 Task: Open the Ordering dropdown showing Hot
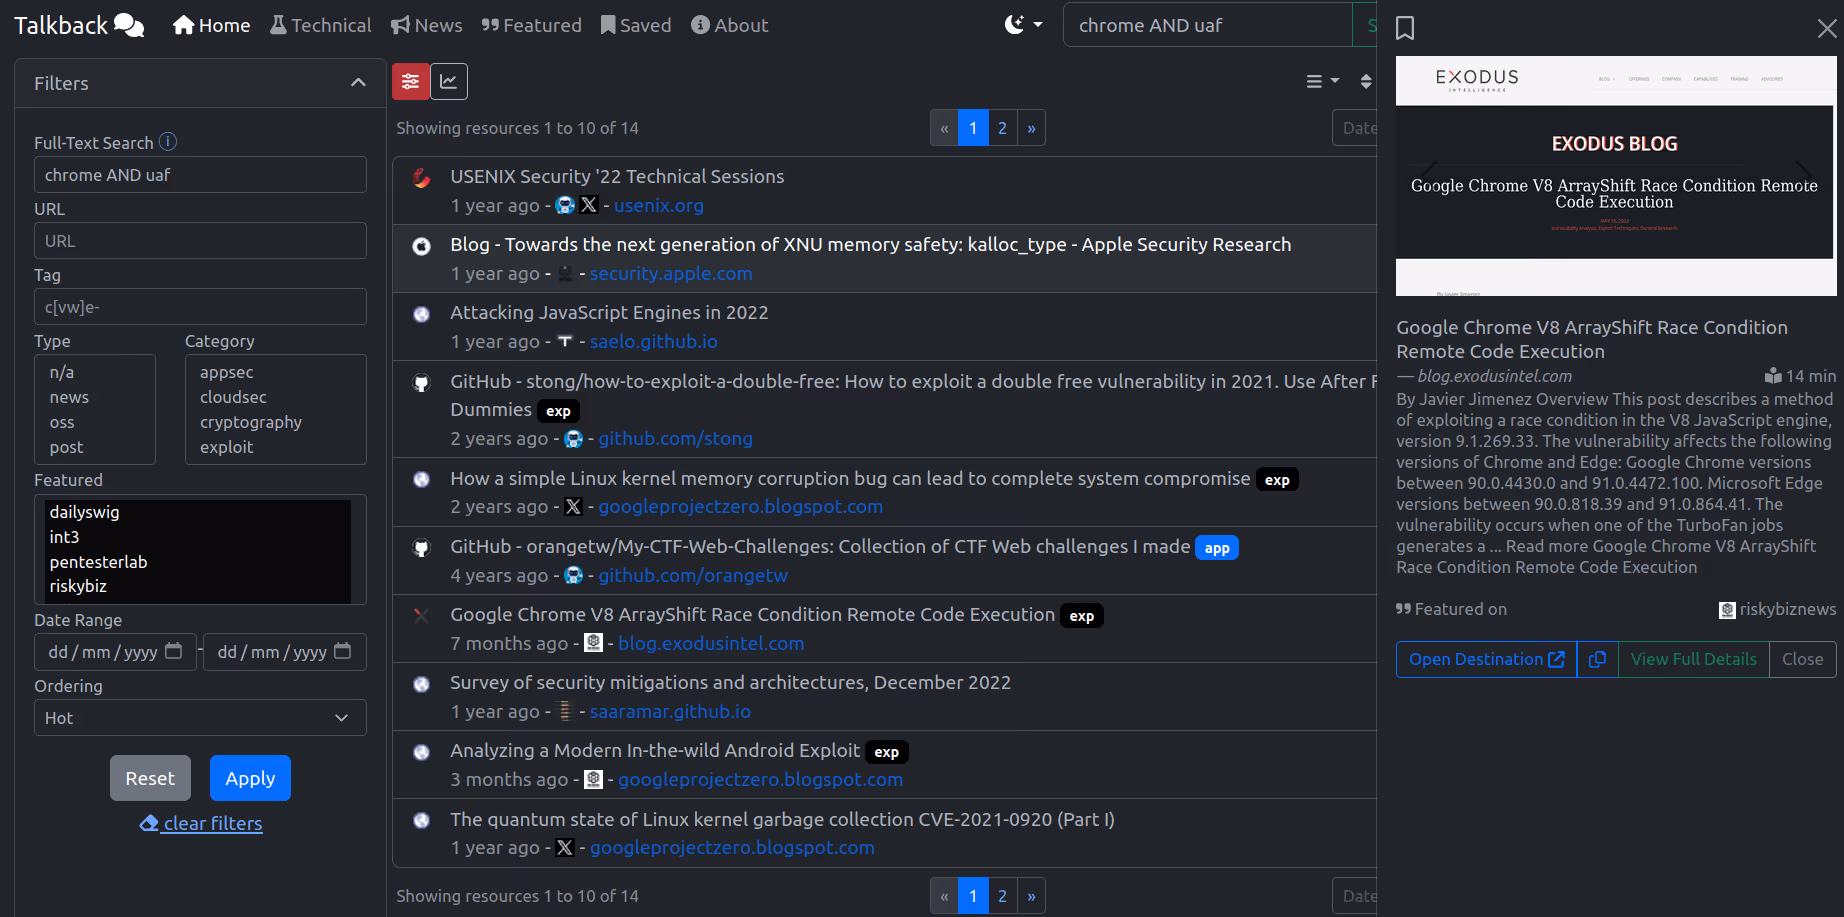click(x=200, y=718)
